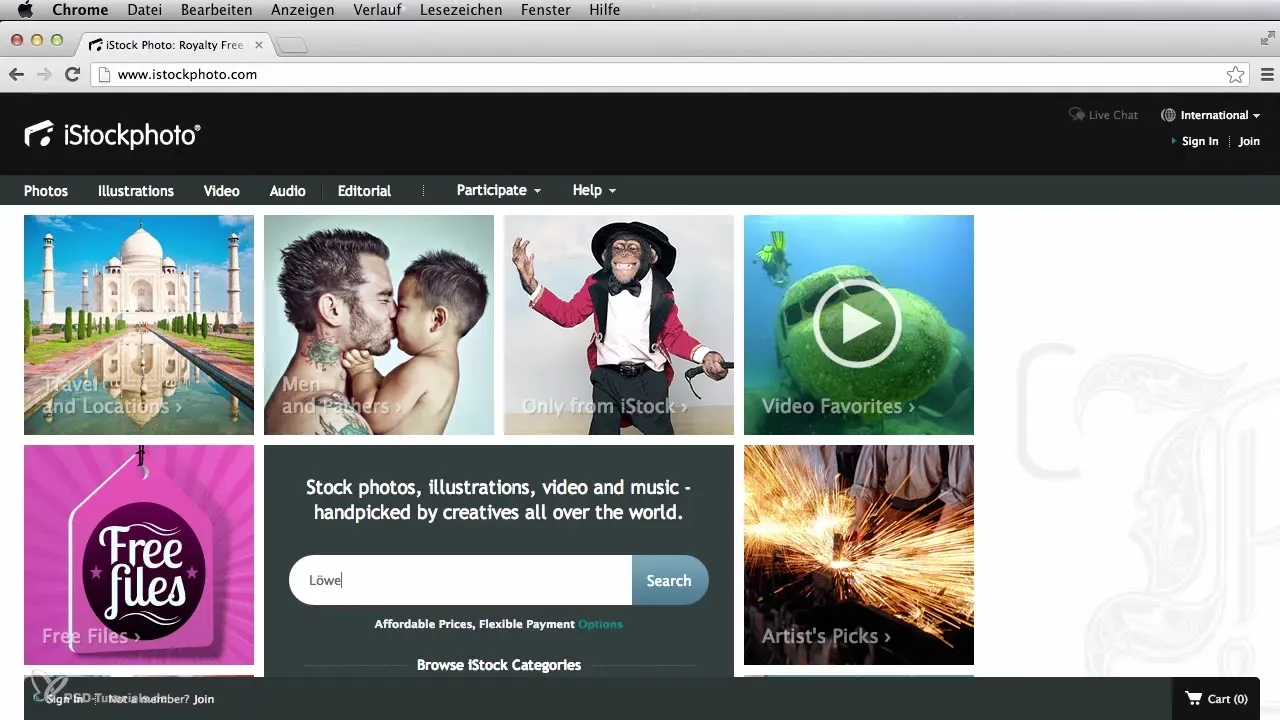This screenshot has height=720, width=1280.
Task: Open the Chrome hamburger menu
Action: tap(1267, 75)
